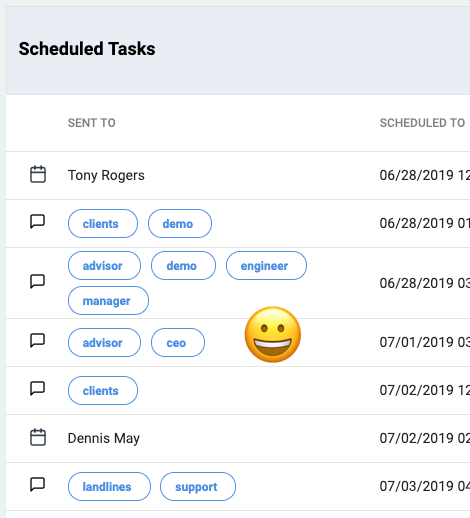Viewport: 470px width, 518px height.
Task: Open the Tony Rogers recipient
Action: (x=106, y=175)
